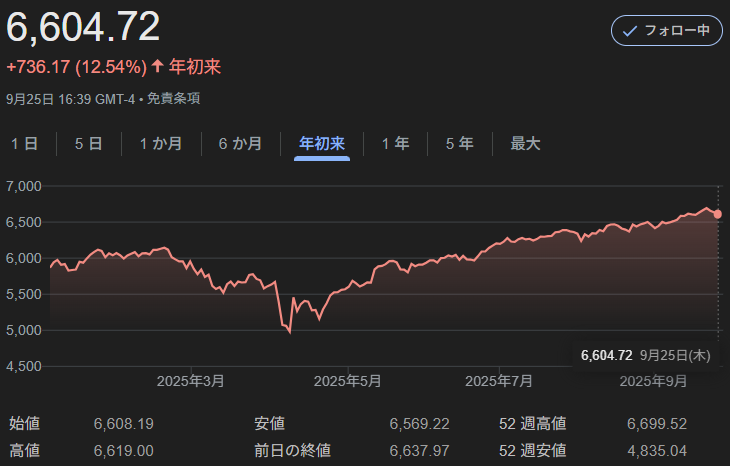Click the 6,604.72 tooltip on the chart
Screen dimensions: 730x466
click(x=644, y=355)
